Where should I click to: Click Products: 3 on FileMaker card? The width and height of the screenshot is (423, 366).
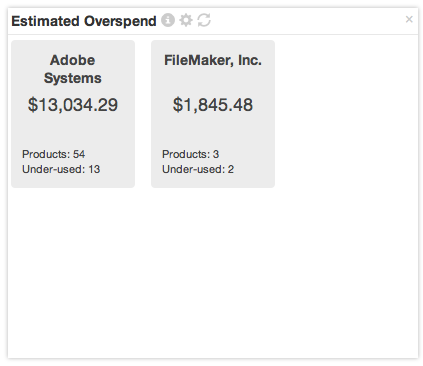pos(190,154)
